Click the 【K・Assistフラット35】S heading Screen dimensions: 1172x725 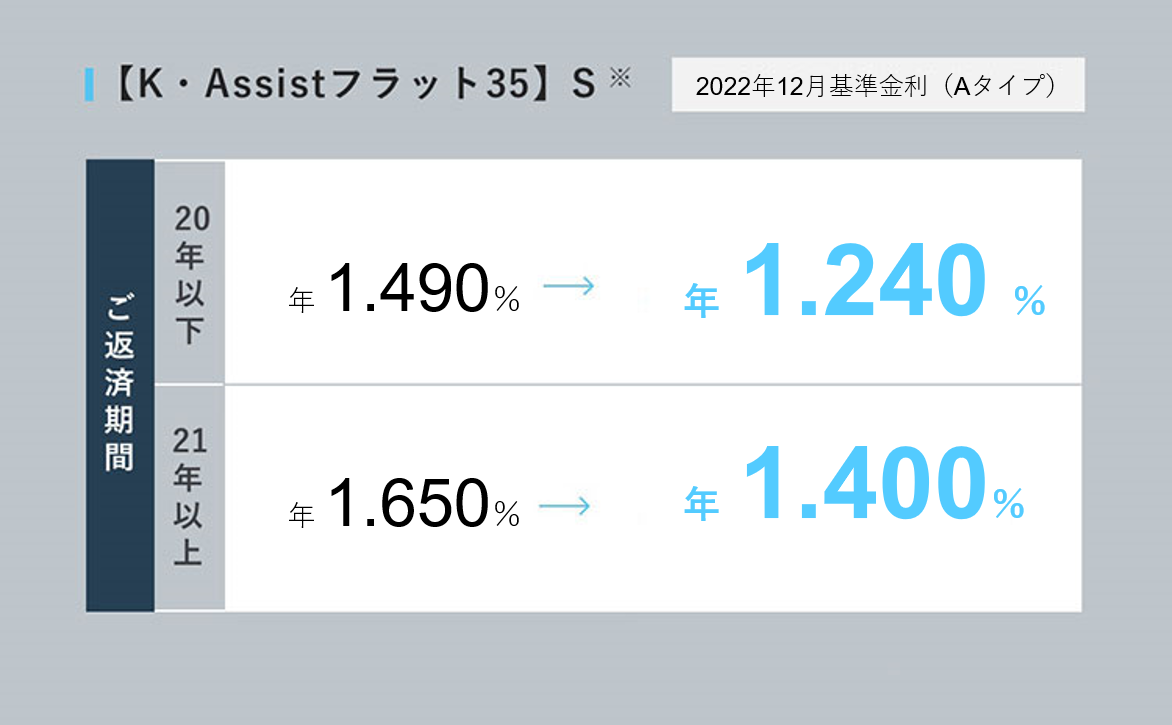click(354, 84)
